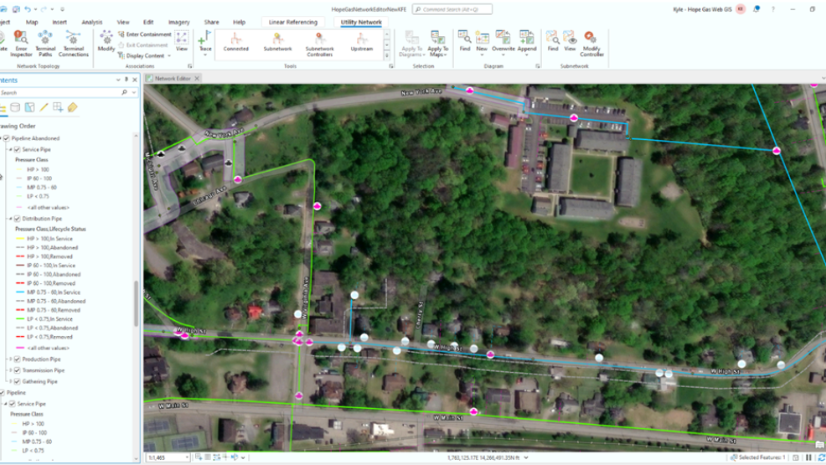Choose the Connected trace tool
This screenshot has width=826, height=465.
tap(235, 42)
